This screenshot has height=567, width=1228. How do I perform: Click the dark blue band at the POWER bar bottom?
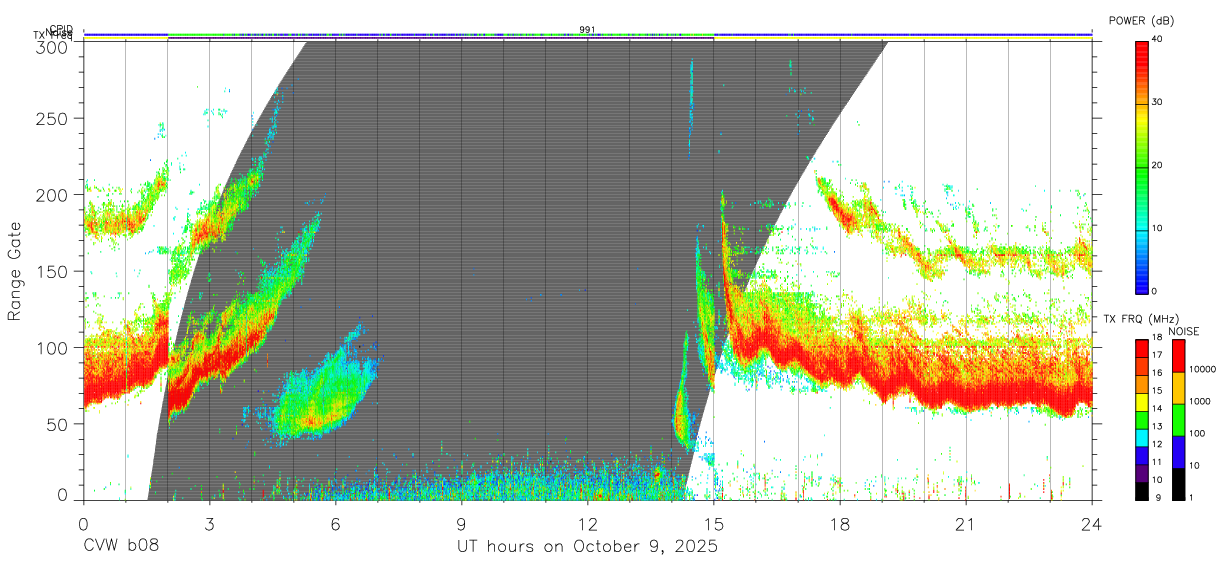point(1142,283)
